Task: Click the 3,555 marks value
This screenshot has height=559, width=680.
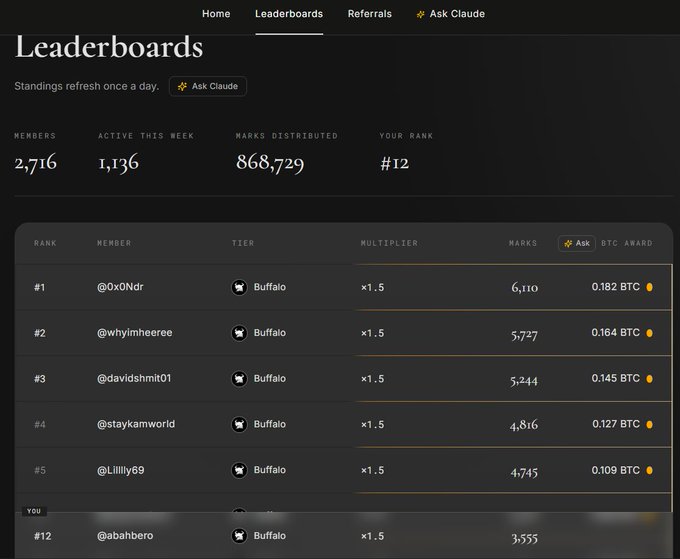Action: click(x=524, y=538)
